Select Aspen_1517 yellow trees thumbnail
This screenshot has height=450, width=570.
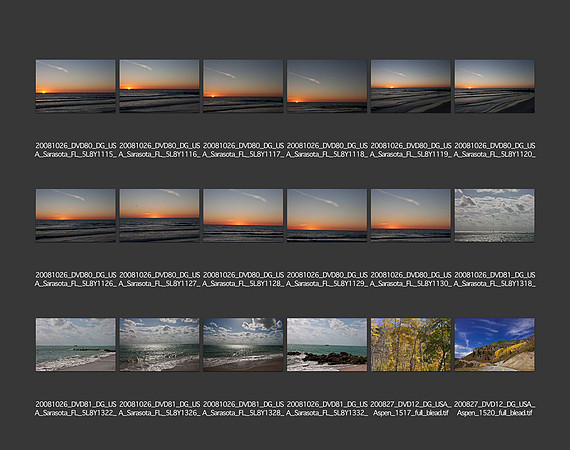coord(411,345)
